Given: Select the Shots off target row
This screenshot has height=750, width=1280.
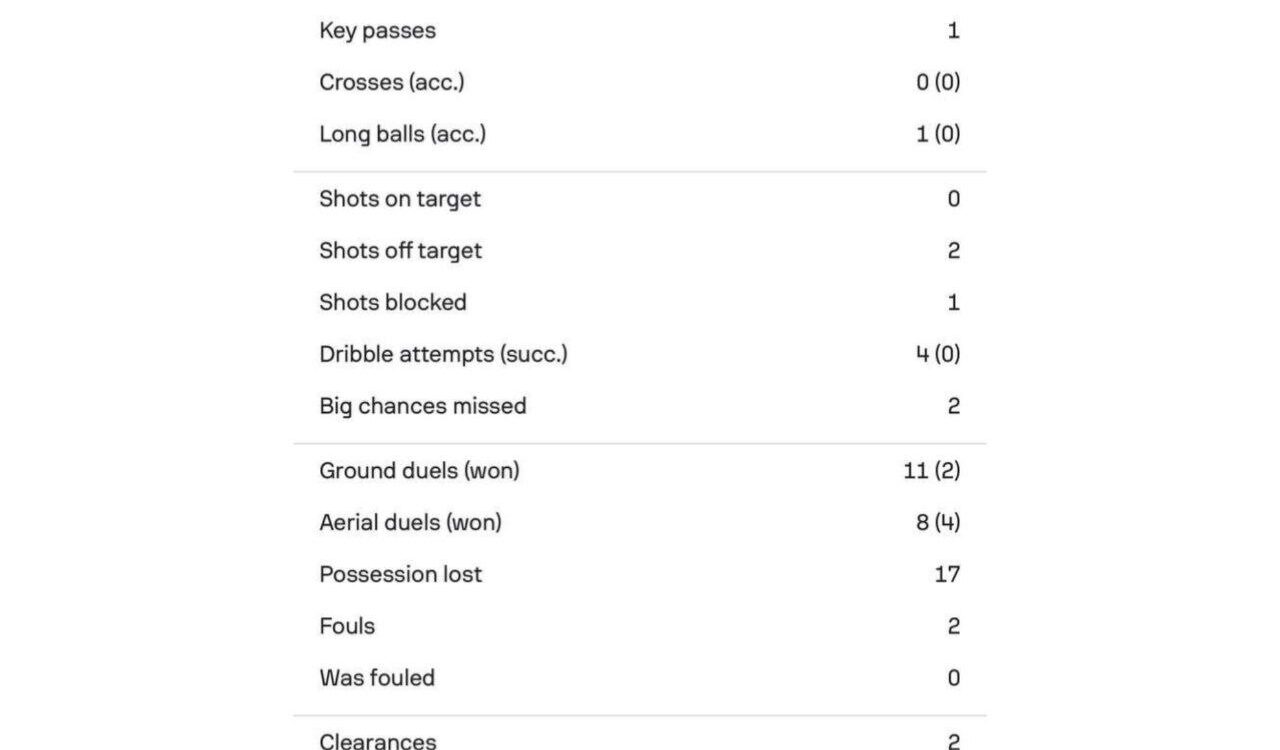Looking at the screenshot, I should click(x=640, y=251).
